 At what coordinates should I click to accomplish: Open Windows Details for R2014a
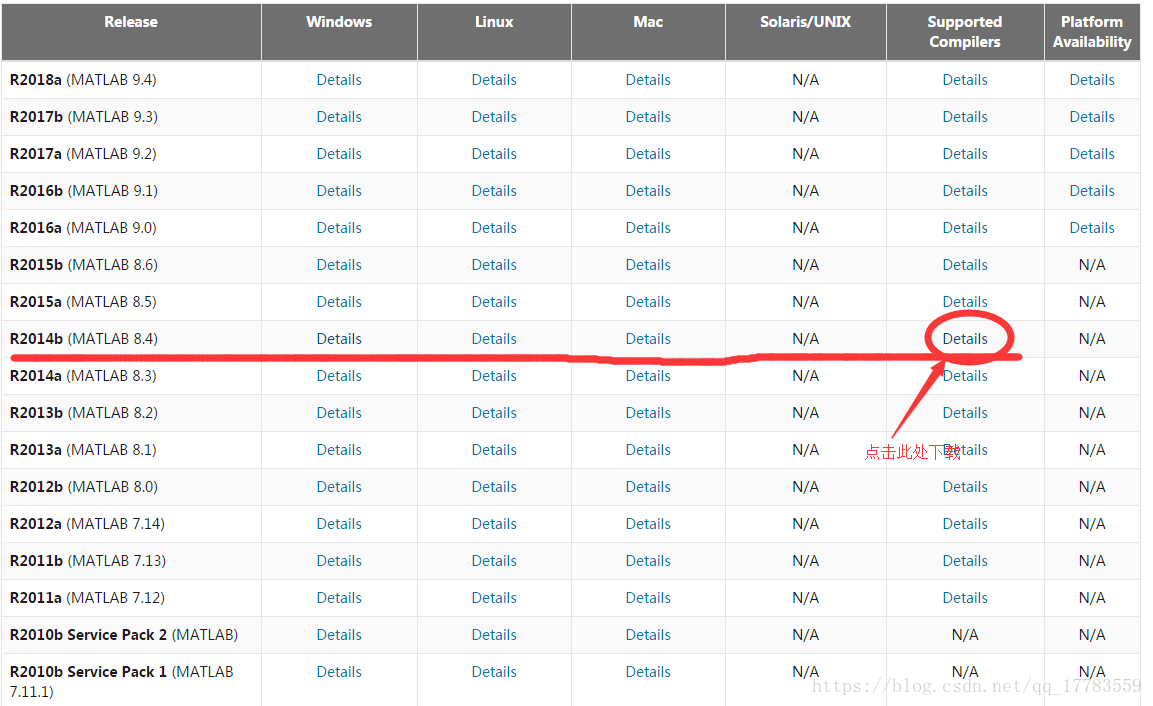339,376
